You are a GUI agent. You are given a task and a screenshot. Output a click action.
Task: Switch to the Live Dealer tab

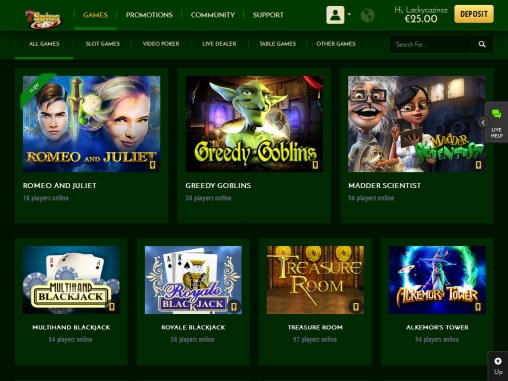pyautogui.click(x=219, y=44)
